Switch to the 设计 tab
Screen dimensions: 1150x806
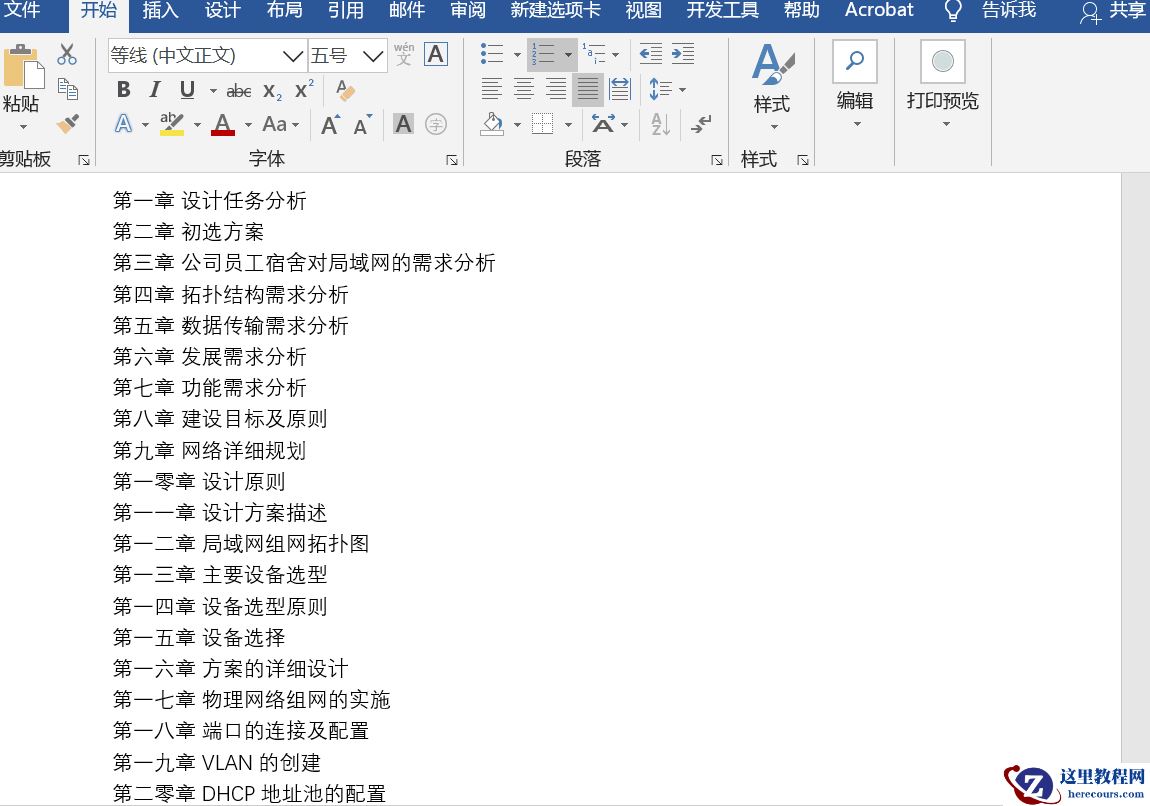coord(222,10)
